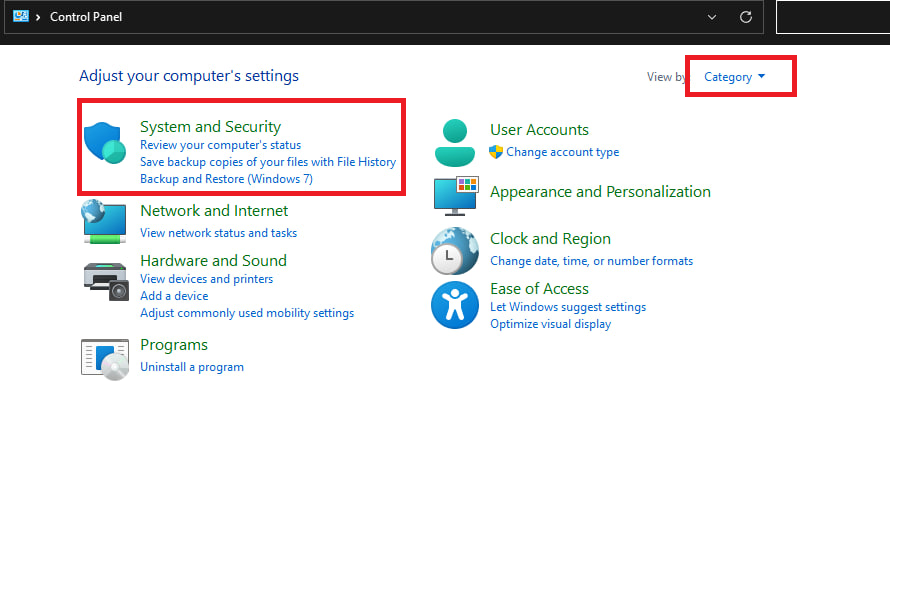Click the Ease of Access icon
This screenshot has width=921, height=614.
point(454,304)
